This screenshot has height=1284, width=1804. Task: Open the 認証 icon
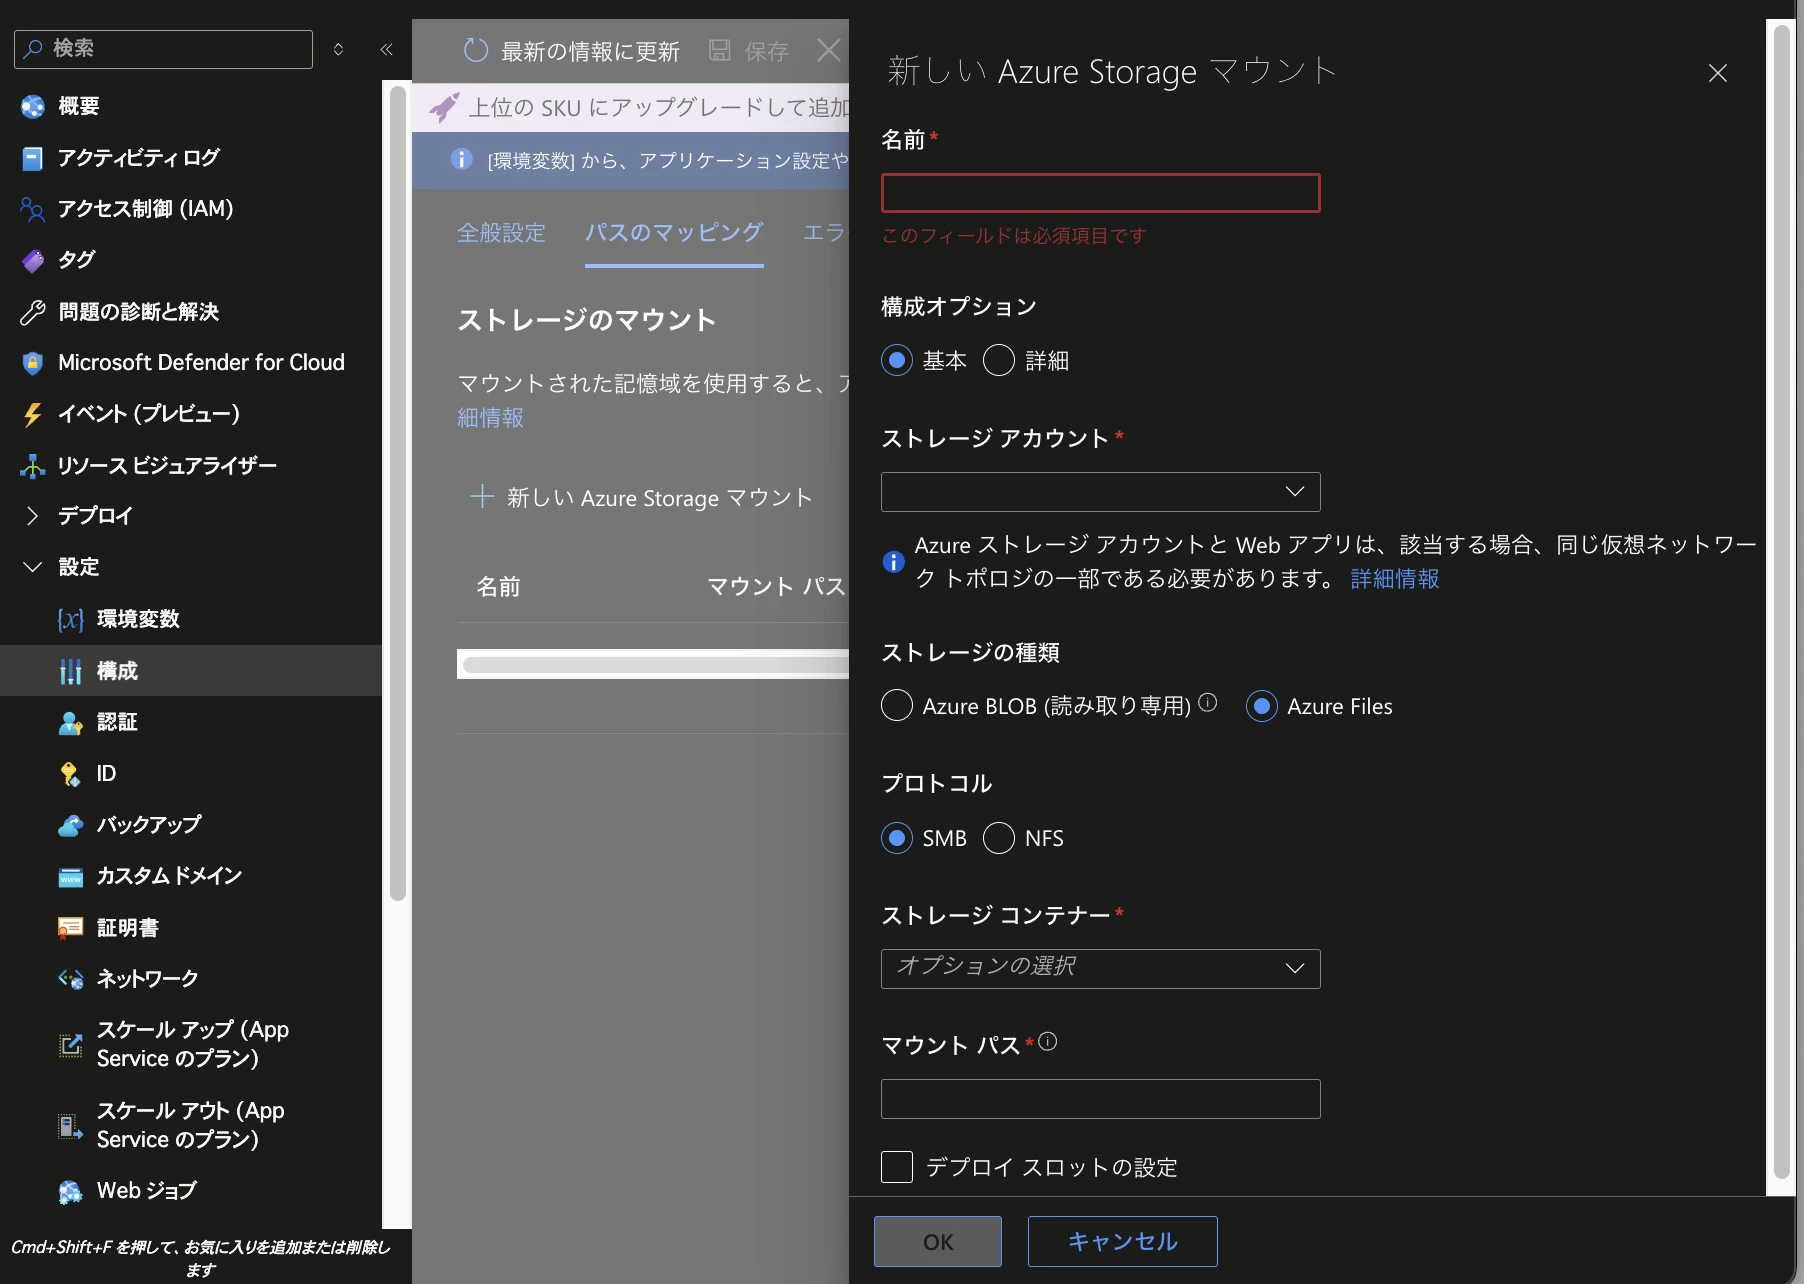(x=70, y=722)
